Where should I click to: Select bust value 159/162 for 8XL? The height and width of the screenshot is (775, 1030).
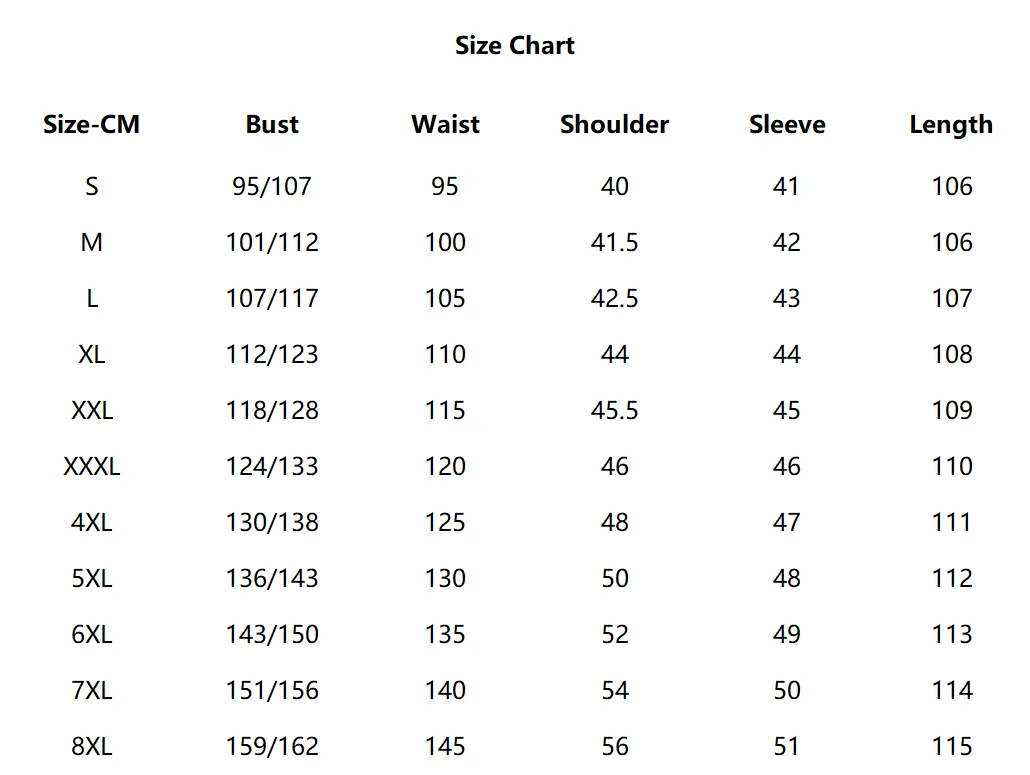point(272,746)
